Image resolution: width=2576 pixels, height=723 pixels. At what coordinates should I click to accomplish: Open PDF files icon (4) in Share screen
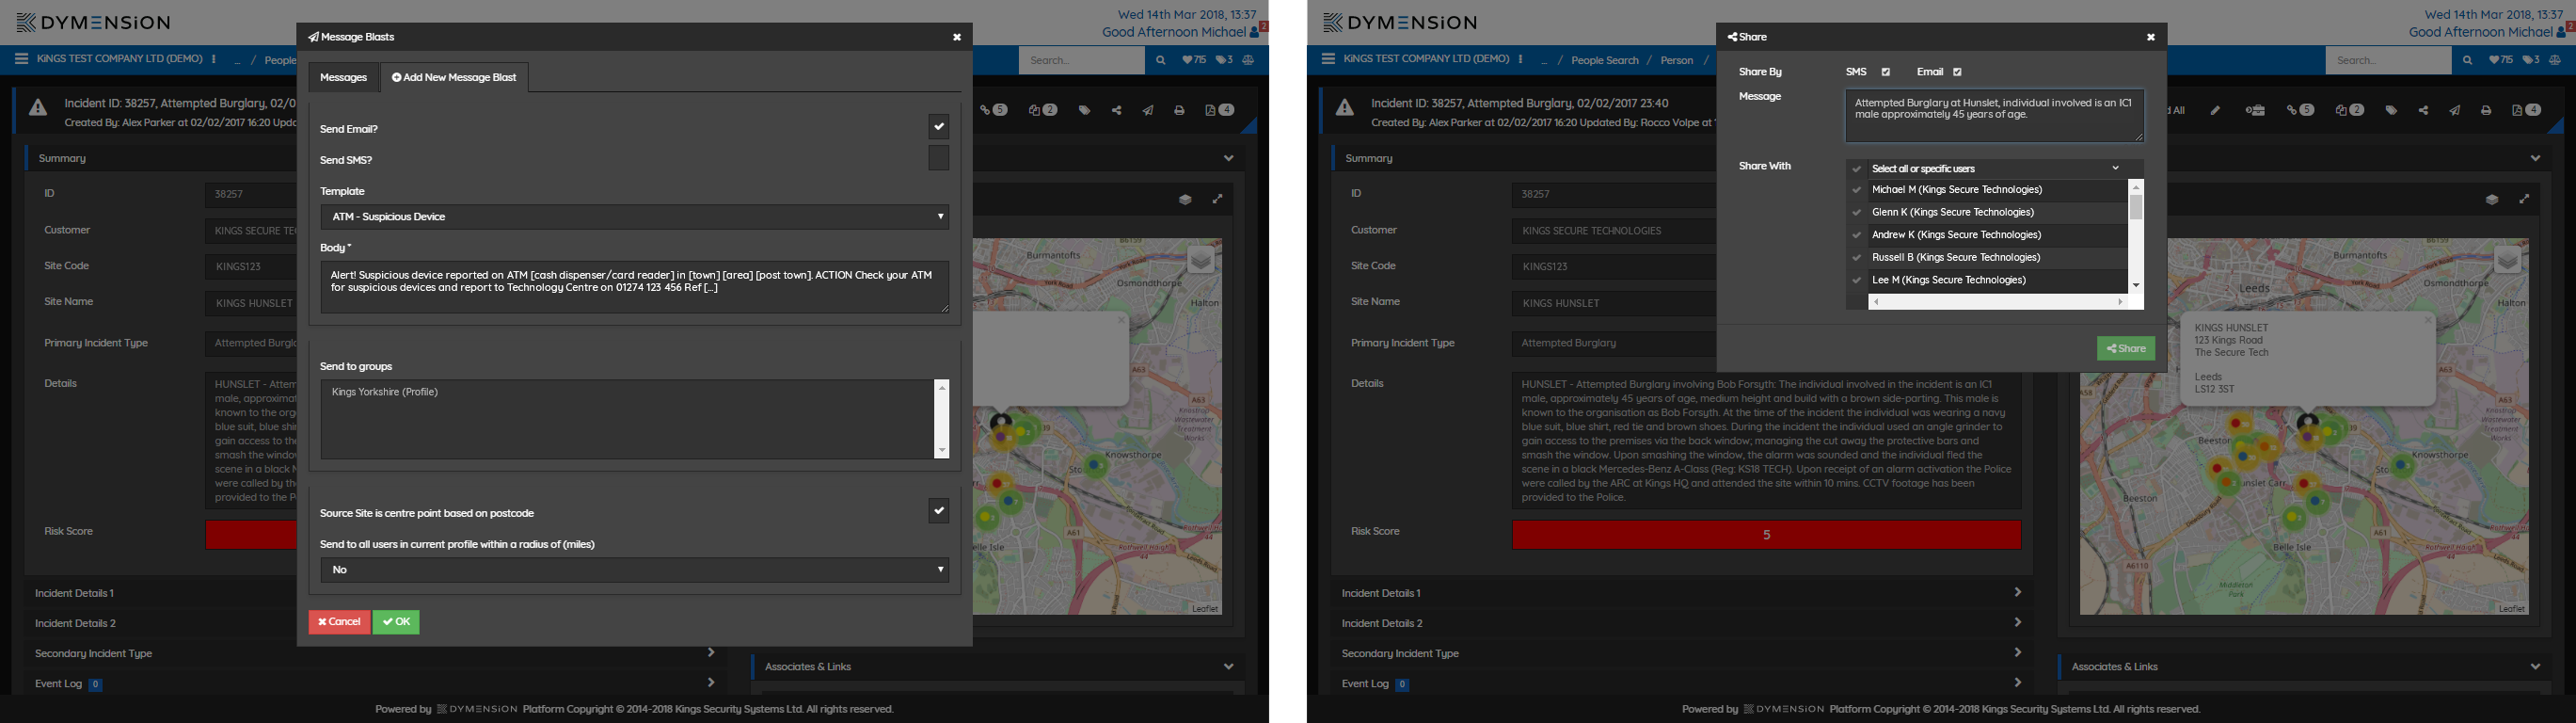pos(2526,110)
